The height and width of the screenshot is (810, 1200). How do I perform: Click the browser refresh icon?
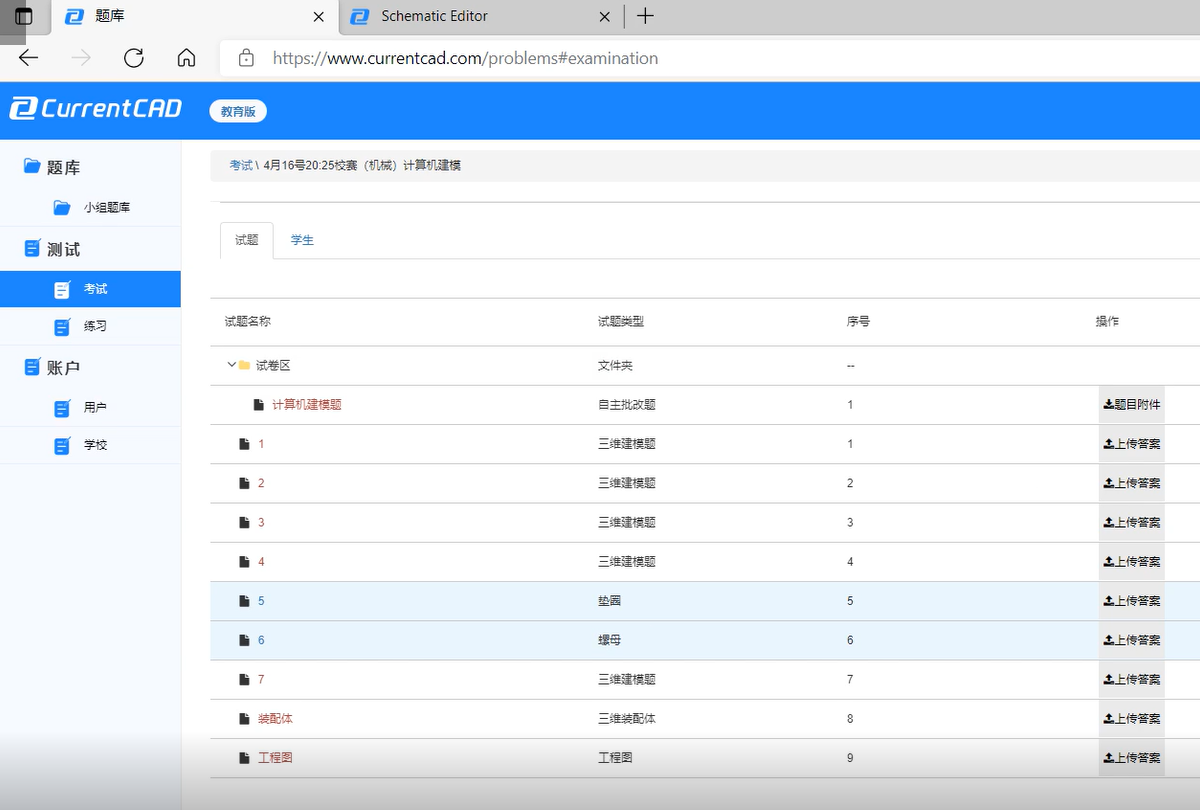[x=134, y=58]
